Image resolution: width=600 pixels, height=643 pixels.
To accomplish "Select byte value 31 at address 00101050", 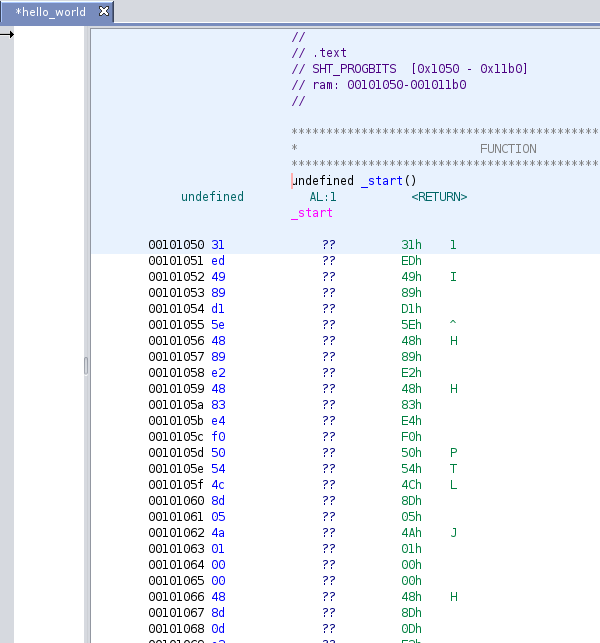I will point(218,245).
